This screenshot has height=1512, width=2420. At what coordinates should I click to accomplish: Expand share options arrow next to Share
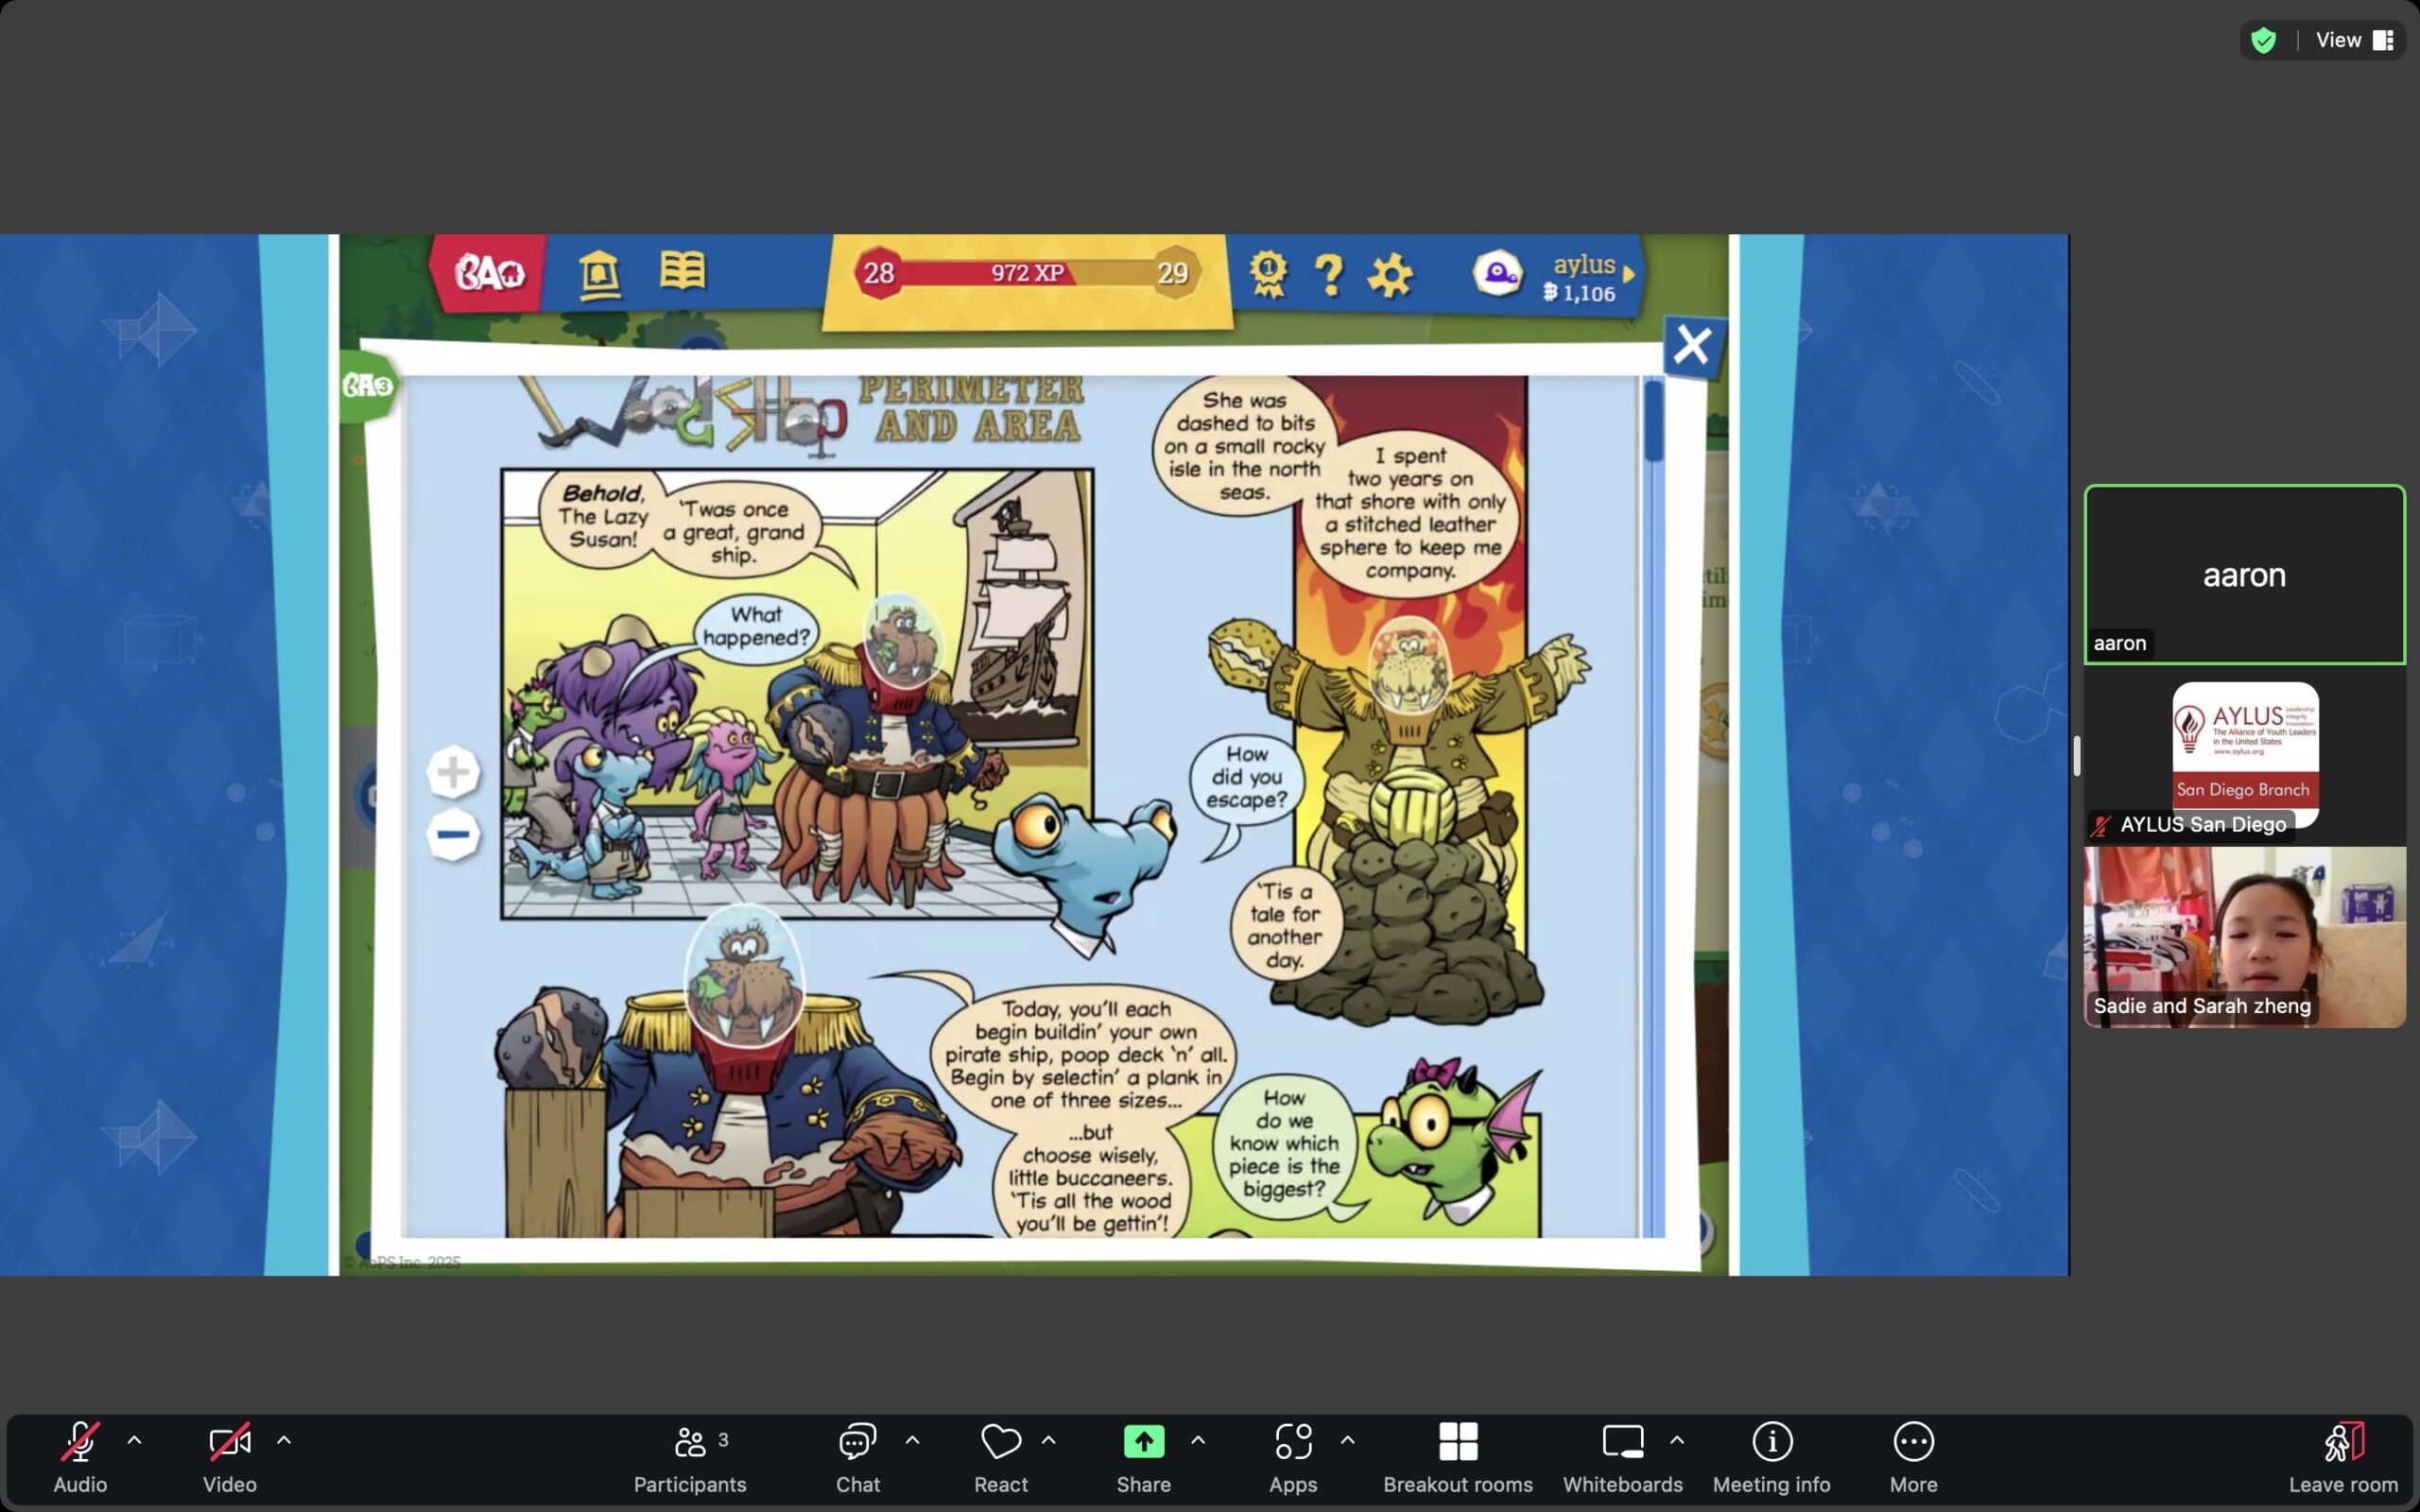coord(1198,1440)
